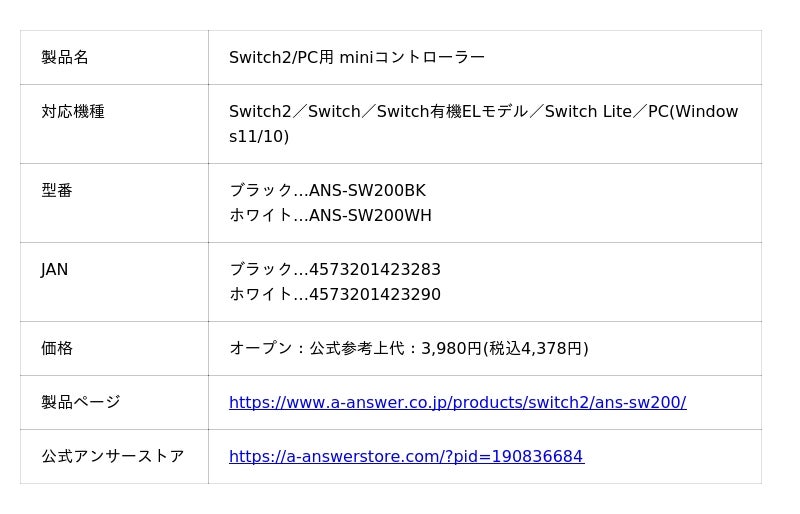This screenshot has height=514, width=800.
Task: Click the white model number ANS-SW200WH
Action: point(370,215)
